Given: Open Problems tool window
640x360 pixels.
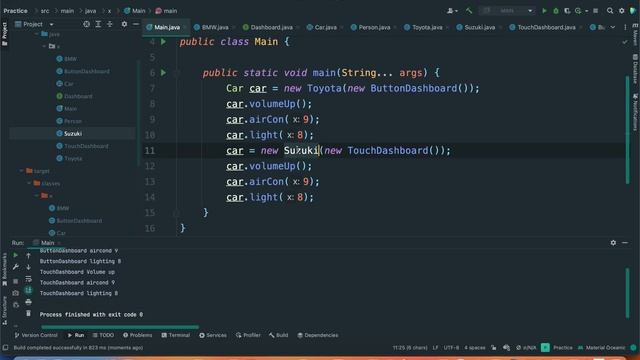Looking at the screenshot, I should coord(137,335).
